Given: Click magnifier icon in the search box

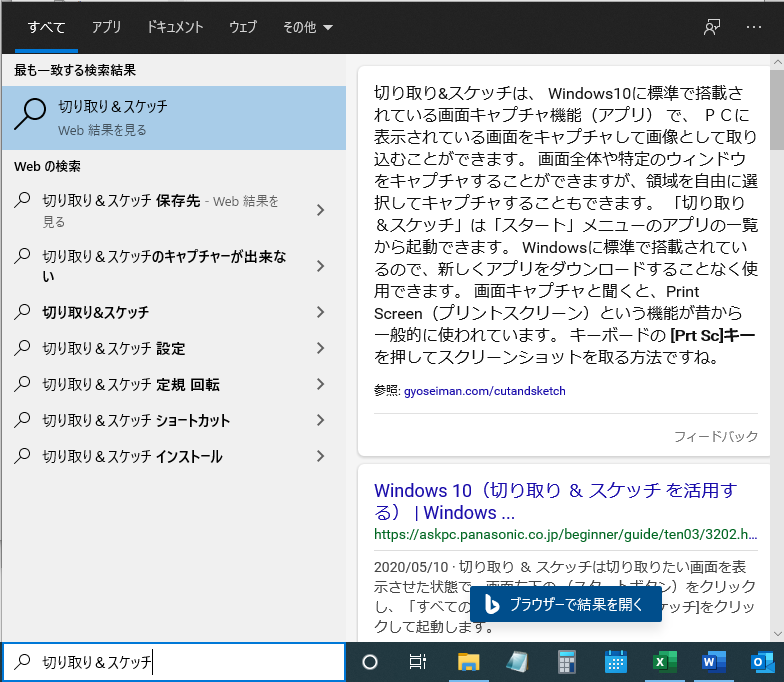Looking at the screenshot, I should 22,662.
